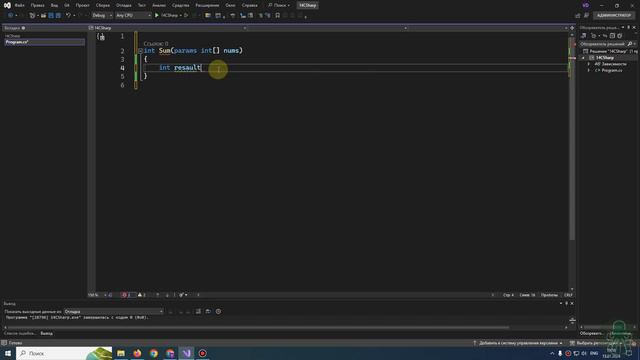Open Firefox from taskbar
This screenshot has height=360, width=640.
pyautogui.click(x=137, y=353)
